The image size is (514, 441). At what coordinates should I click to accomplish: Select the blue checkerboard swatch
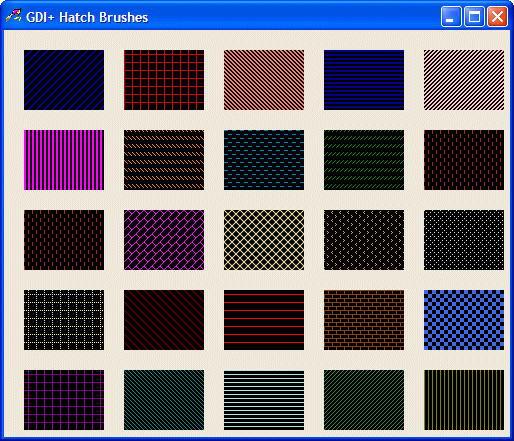464,320
